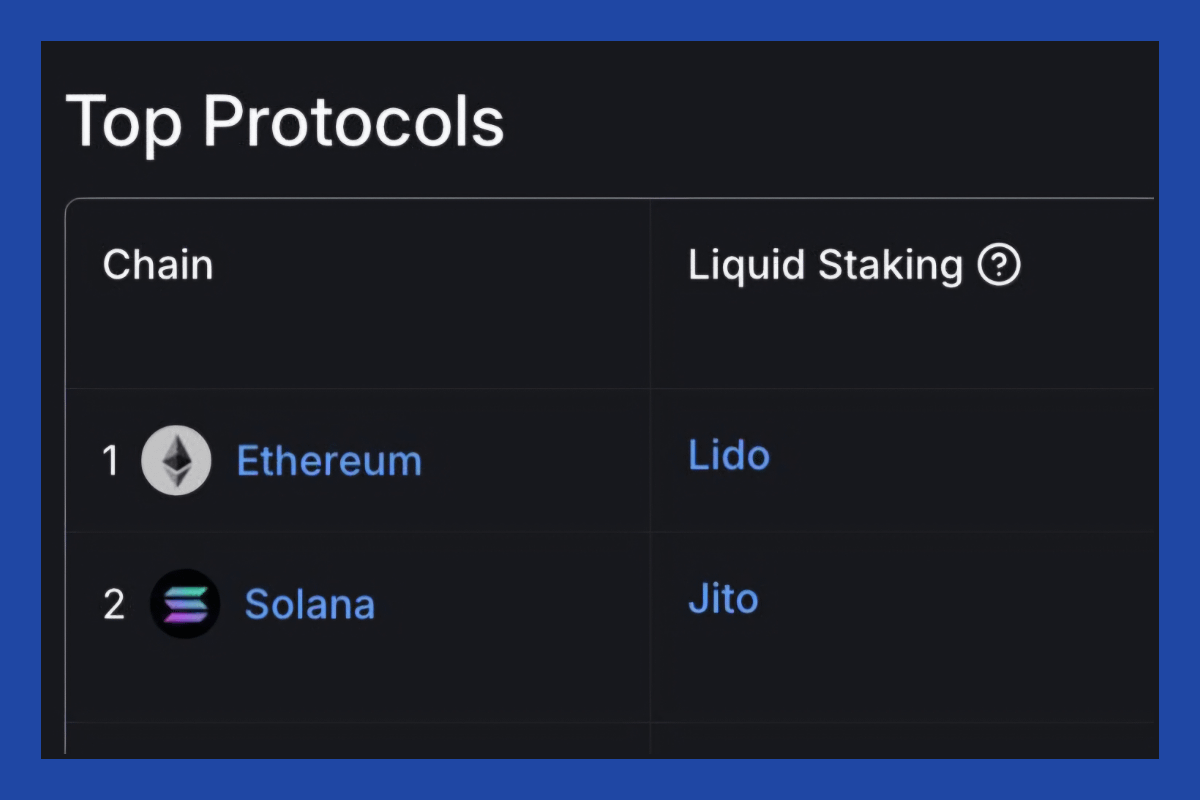Click the row divider between Ethereum and Solana

tap(358, 532)
